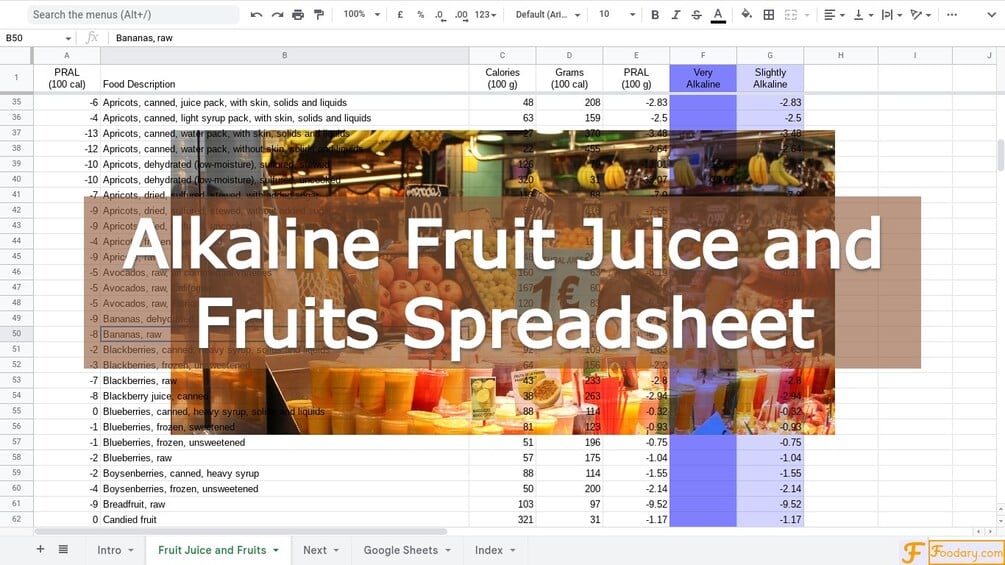Open the fill color picker
The image size is (1005, 565).
747,14
